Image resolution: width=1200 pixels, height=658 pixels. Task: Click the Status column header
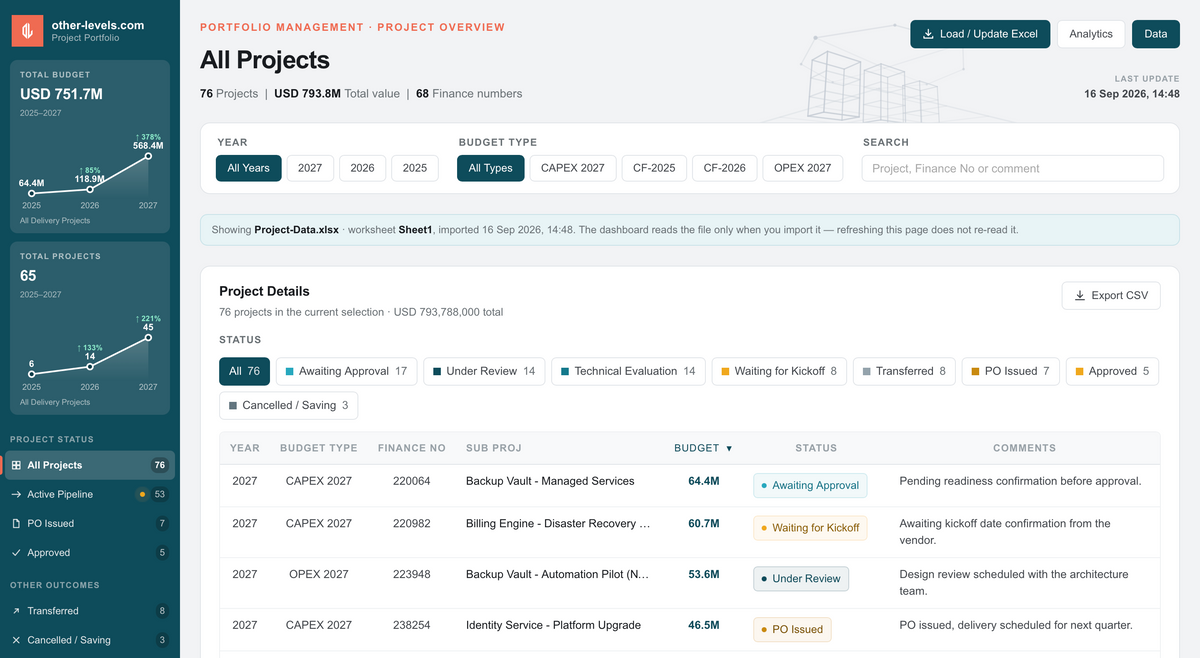(816, 448)
